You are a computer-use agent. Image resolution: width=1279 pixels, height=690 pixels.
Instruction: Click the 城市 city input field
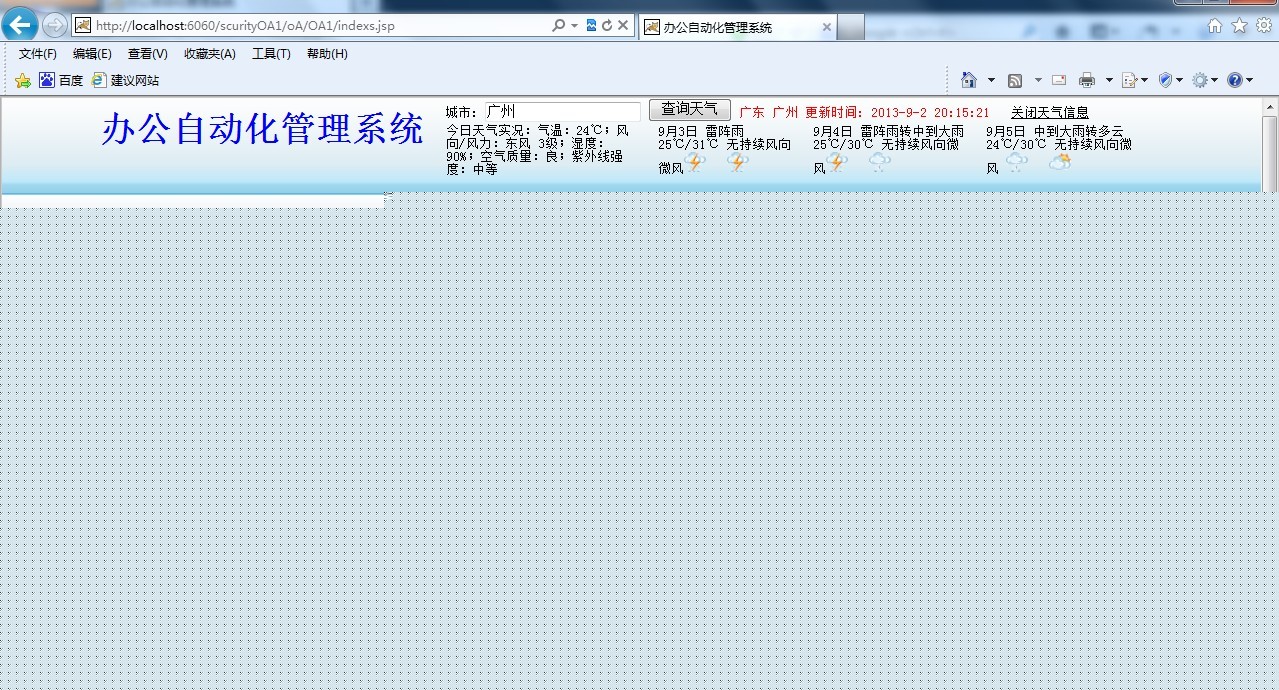(x=560, y=110)
